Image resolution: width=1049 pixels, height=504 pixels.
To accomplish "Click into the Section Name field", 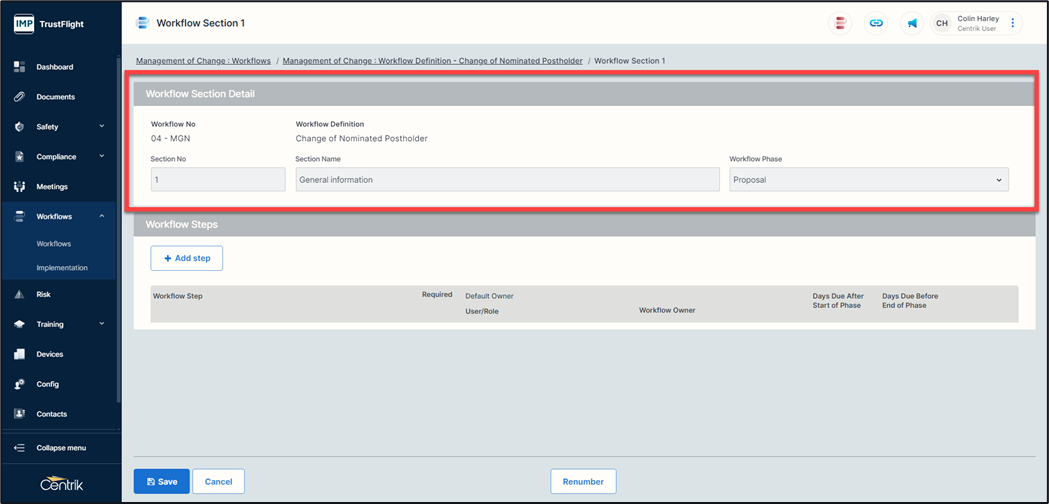I will point(507,180).
